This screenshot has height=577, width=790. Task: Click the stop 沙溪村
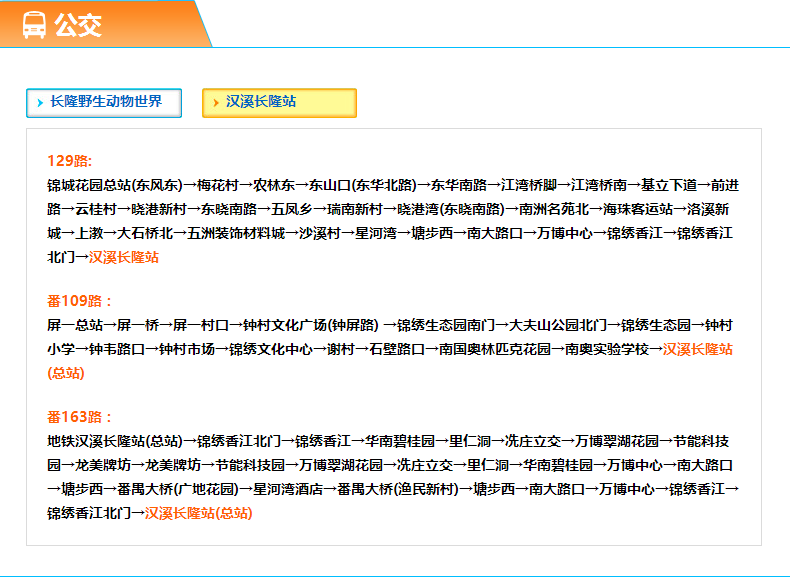point(320,233)
